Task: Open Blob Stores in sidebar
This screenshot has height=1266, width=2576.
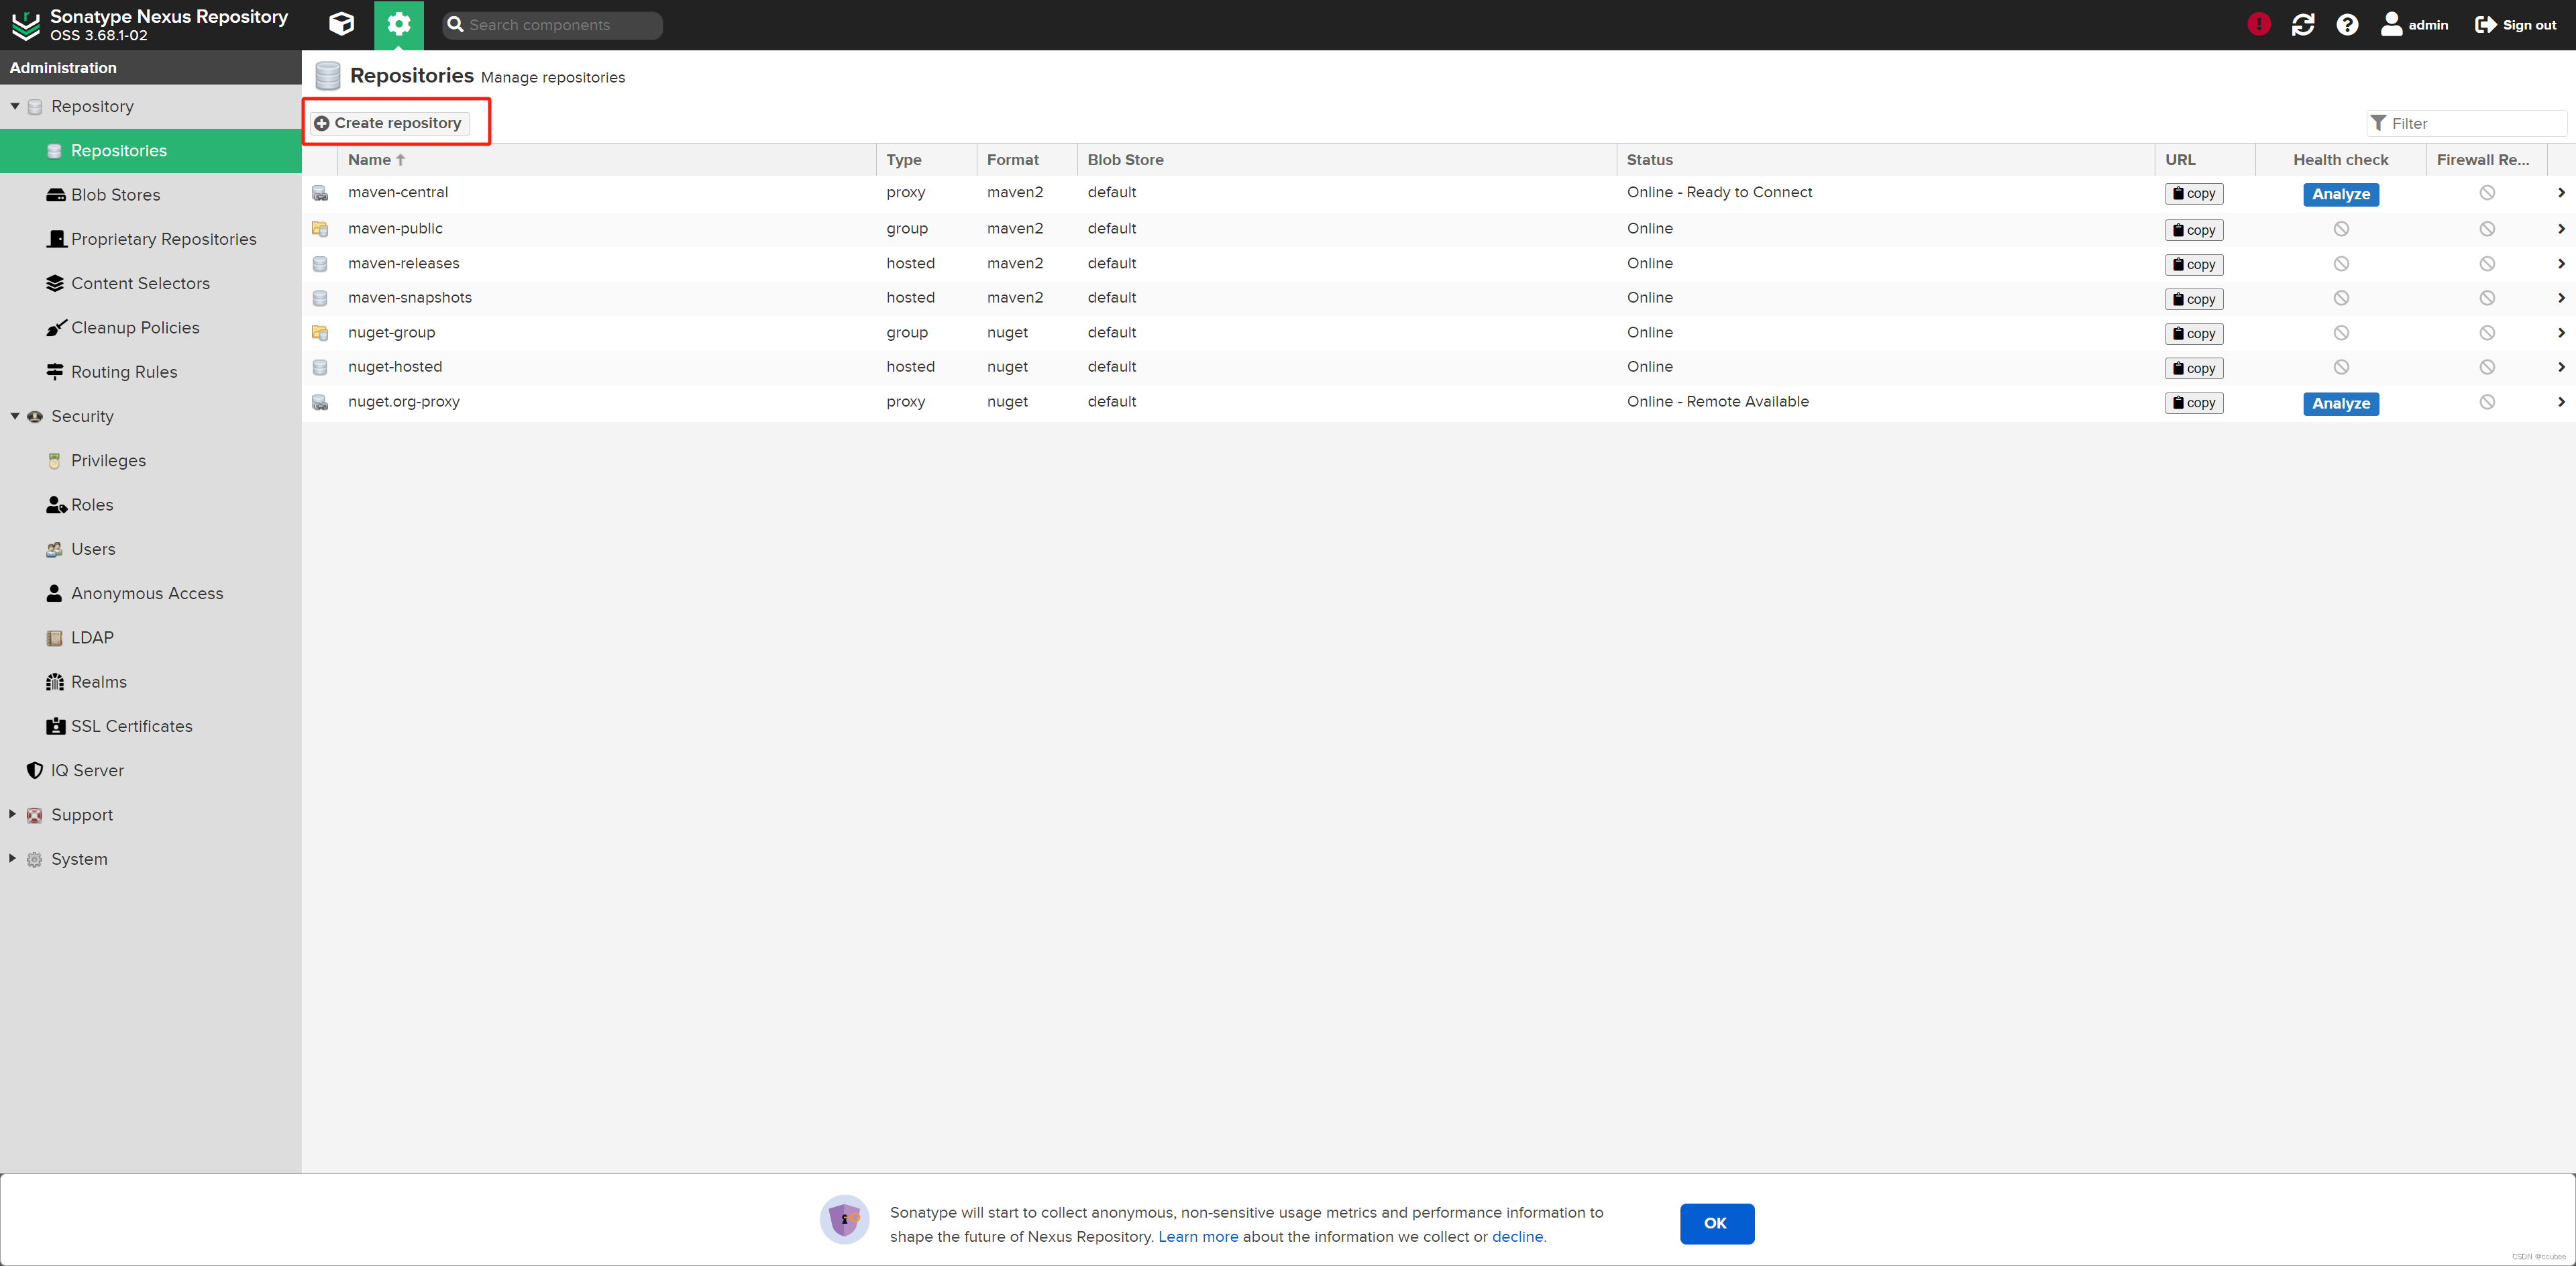Action: [x=115, y=195]
